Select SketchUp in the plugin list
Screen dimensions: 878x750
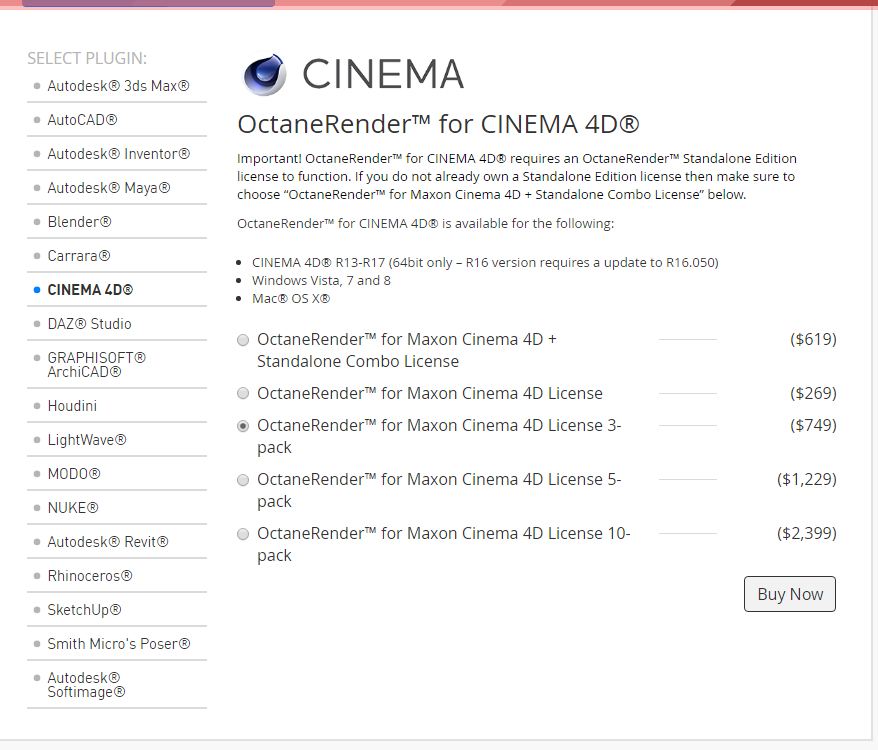coord(85,610)
